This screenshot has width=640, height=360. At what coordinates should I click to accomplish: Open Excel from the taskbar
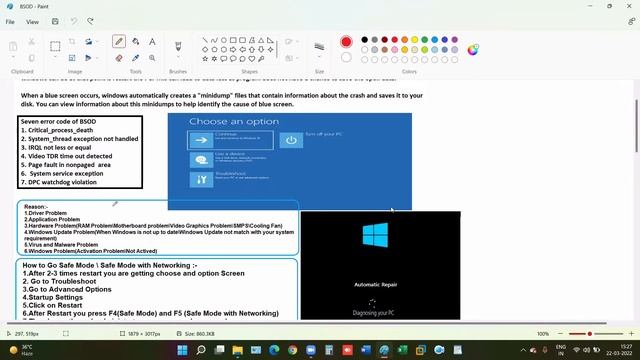(x=402, y=350)
